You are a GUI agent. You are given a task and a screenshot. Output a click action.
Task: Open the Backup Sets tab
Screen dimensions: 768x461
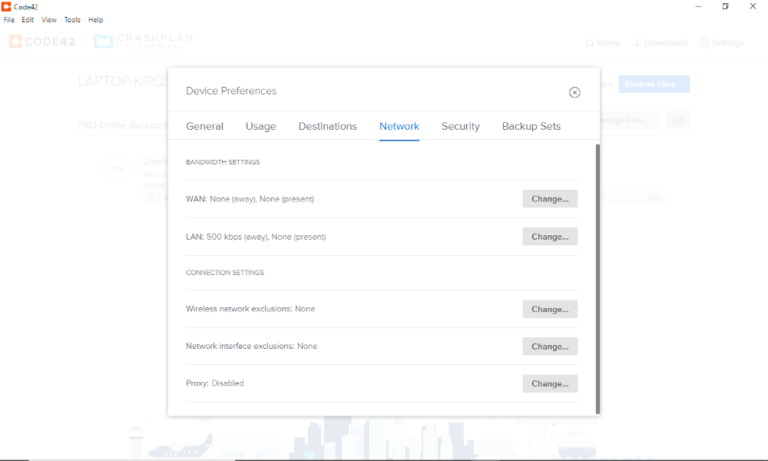(531, 126)
